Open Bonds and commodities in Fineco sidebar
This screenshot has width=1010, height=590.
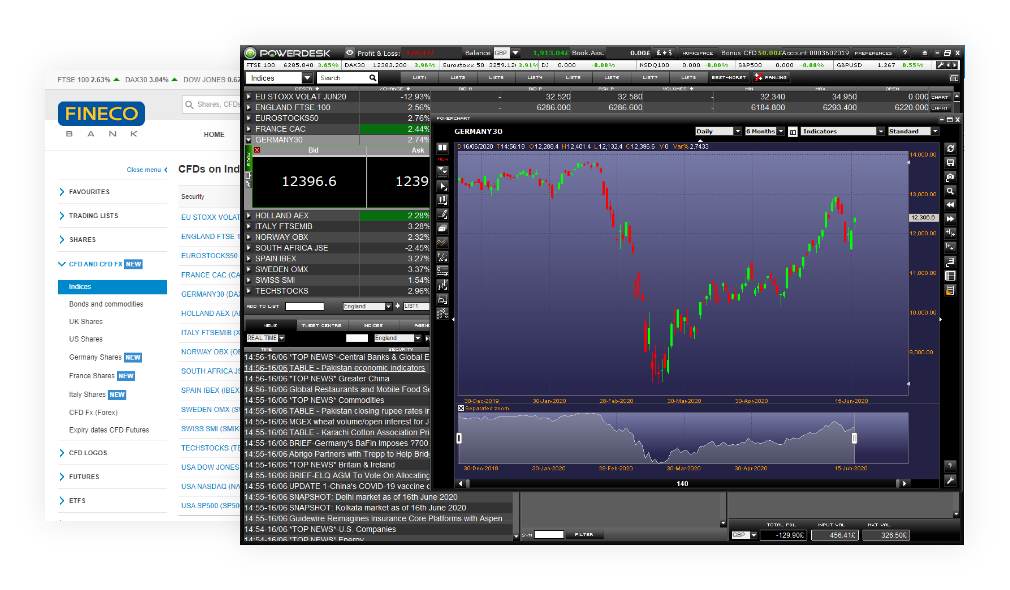[x=106, y=304]
